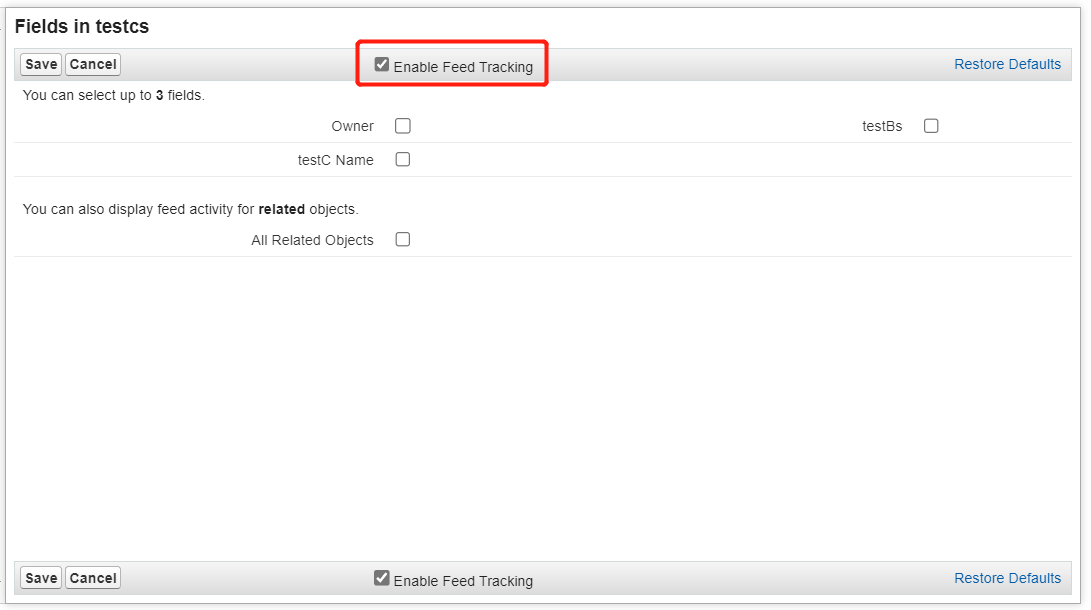The width and height of the screenshot is (1091, 610).
Task: Check the Owner field for tracking
Action: coord(402,126)
